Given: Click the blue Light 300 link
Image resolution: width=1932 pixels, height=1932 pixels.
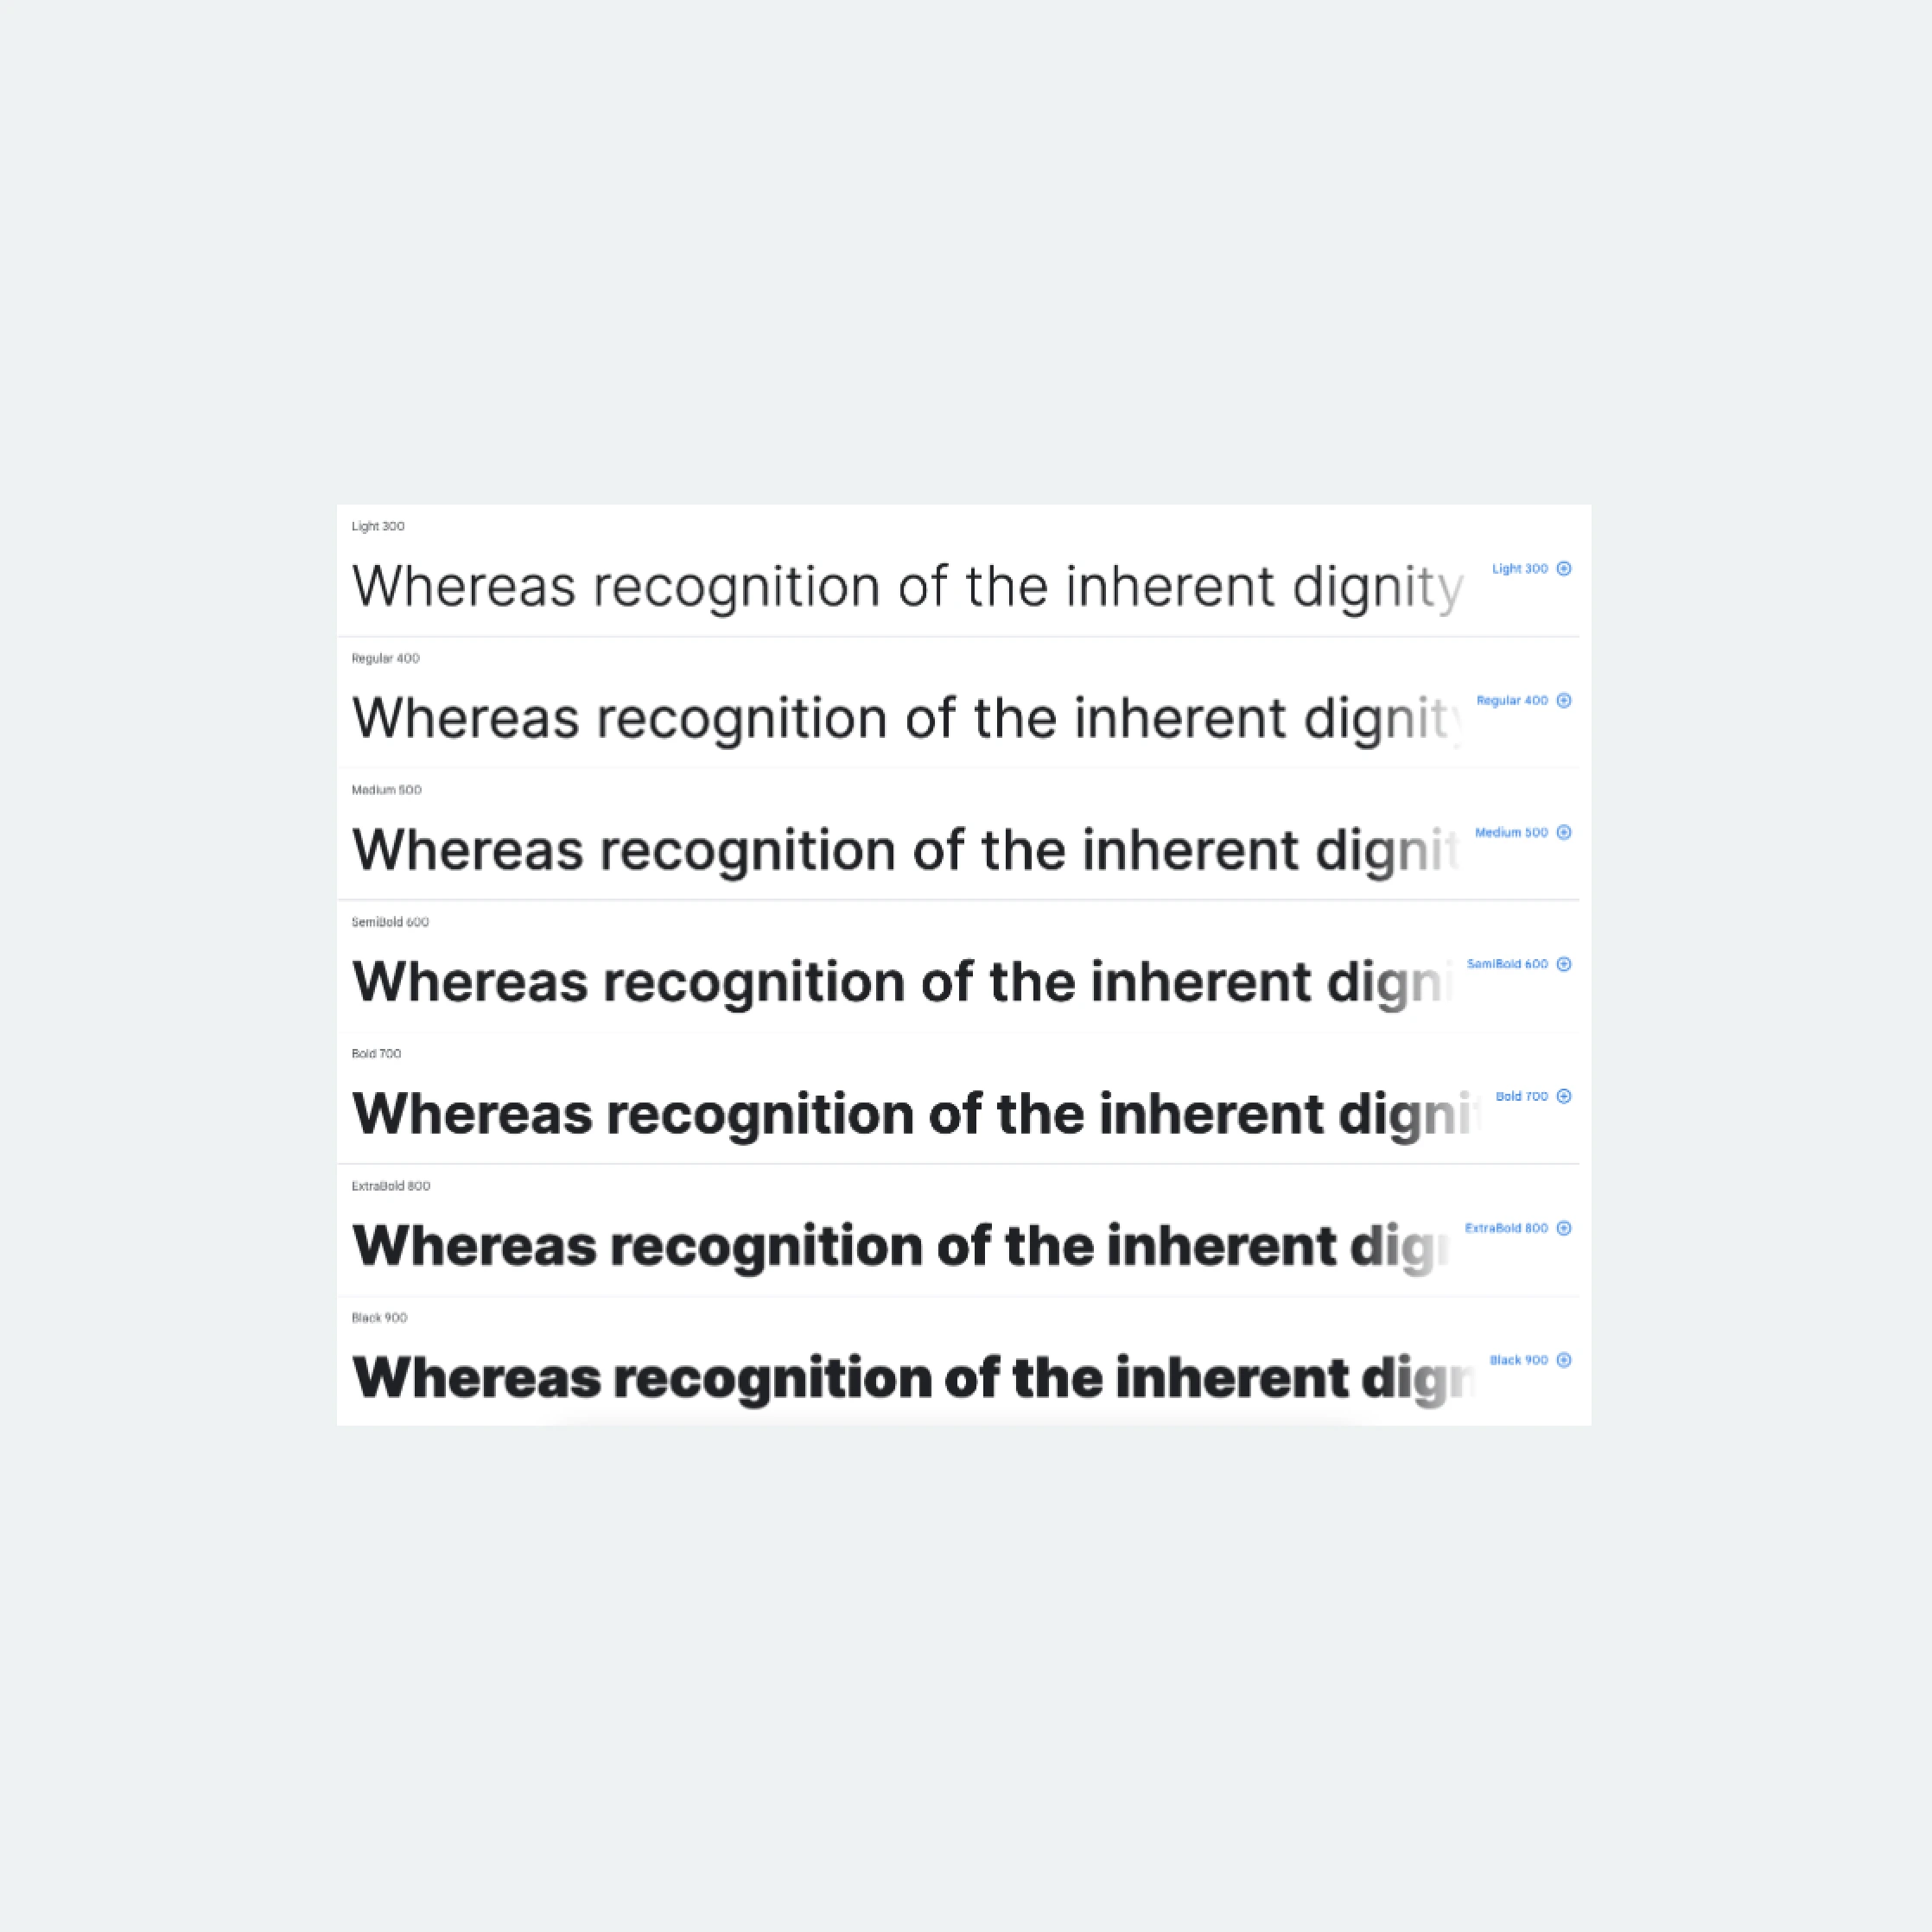Looking at the screenshot, I should click(x=1519, y=569).
